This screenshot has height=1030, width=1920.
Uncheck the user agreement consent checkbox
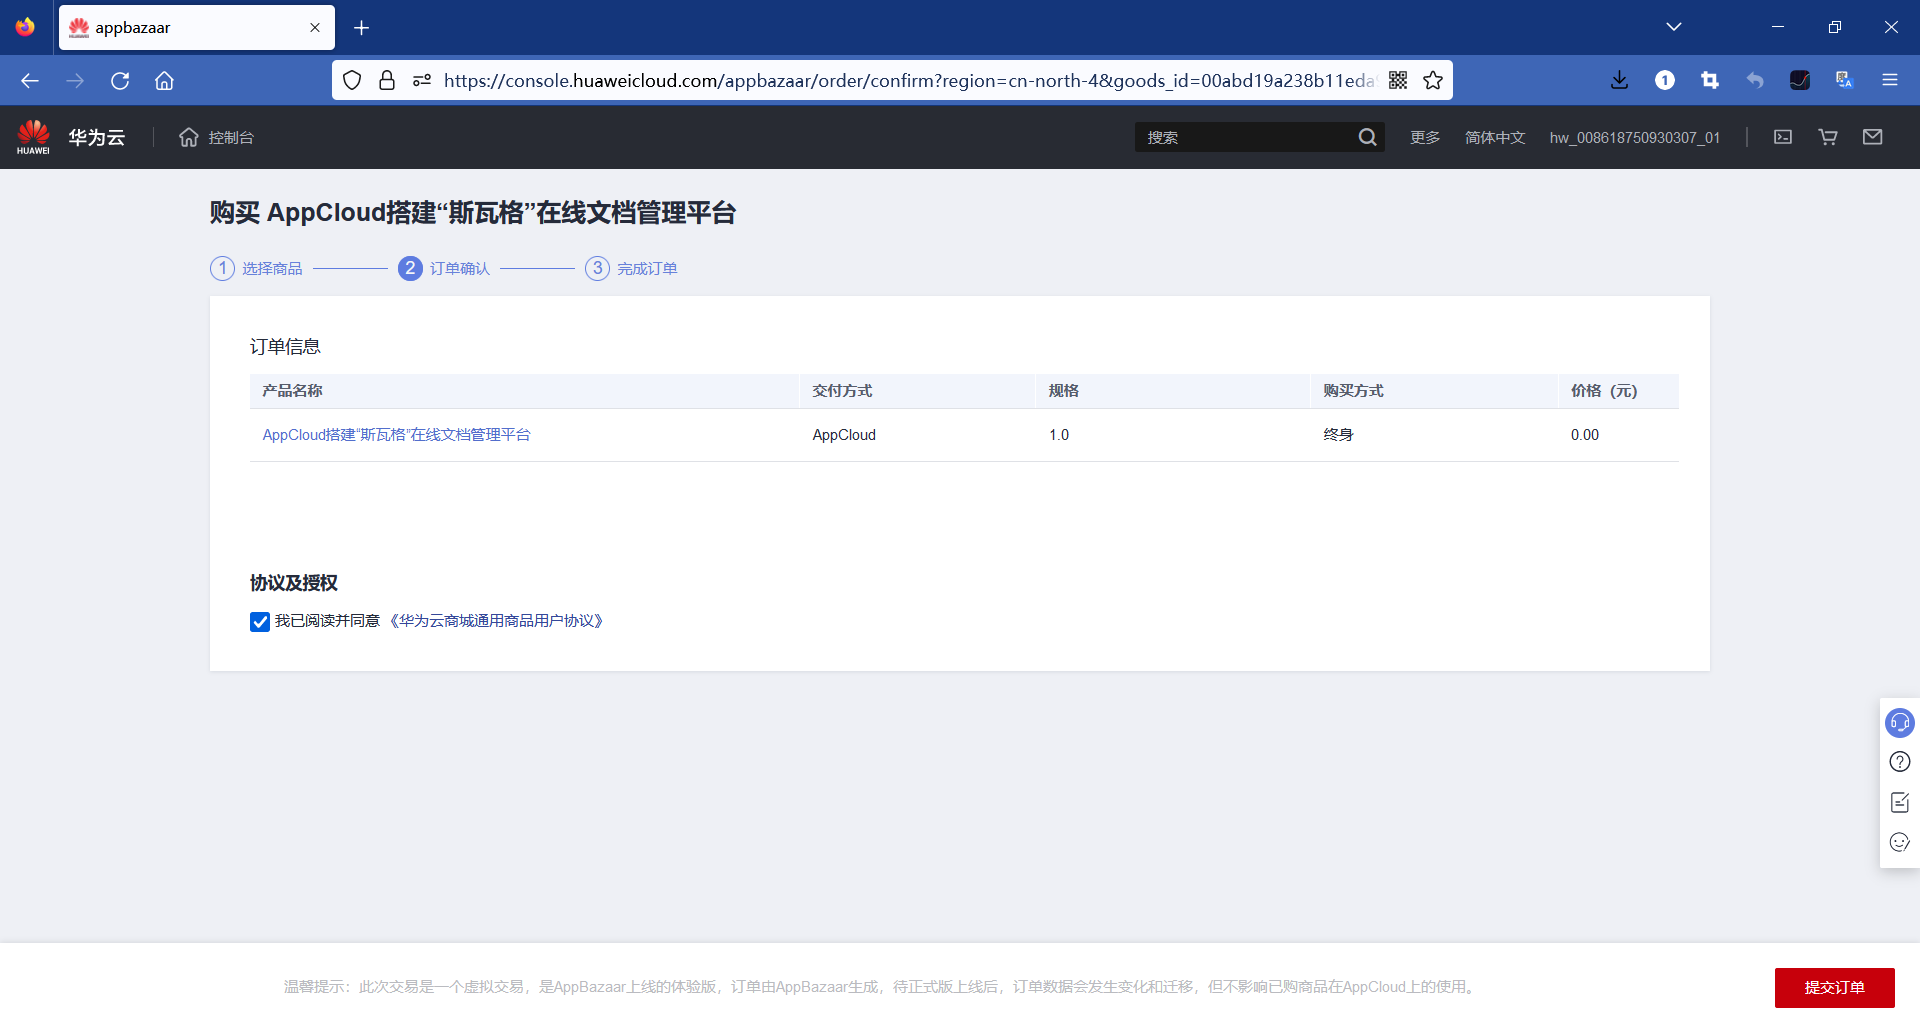tap(260, 621)
